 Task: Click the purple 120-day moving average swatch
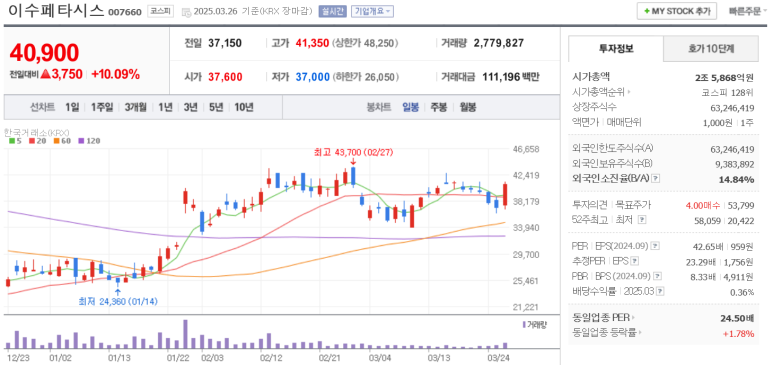tap(81, 141)
